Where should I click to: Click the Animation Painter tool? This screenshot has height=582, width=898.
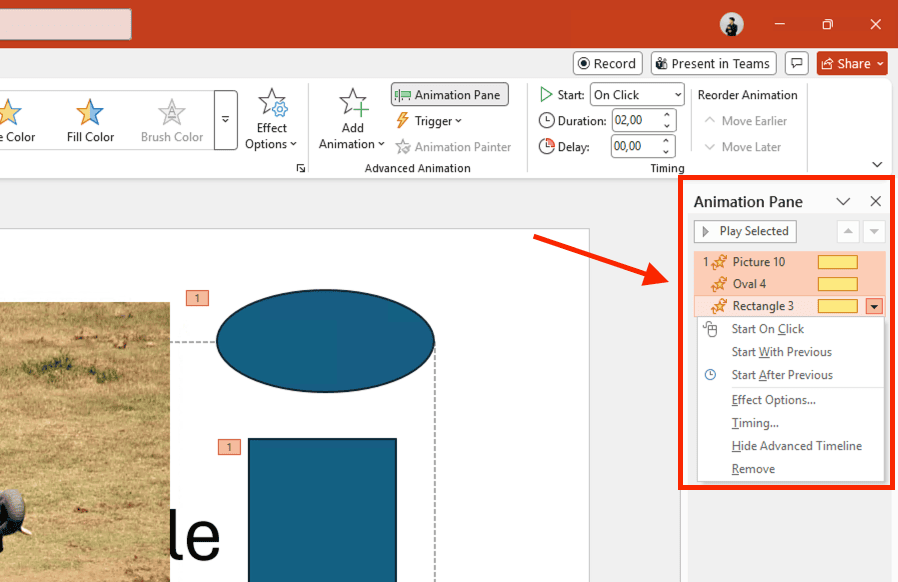[x=453, y=147]
